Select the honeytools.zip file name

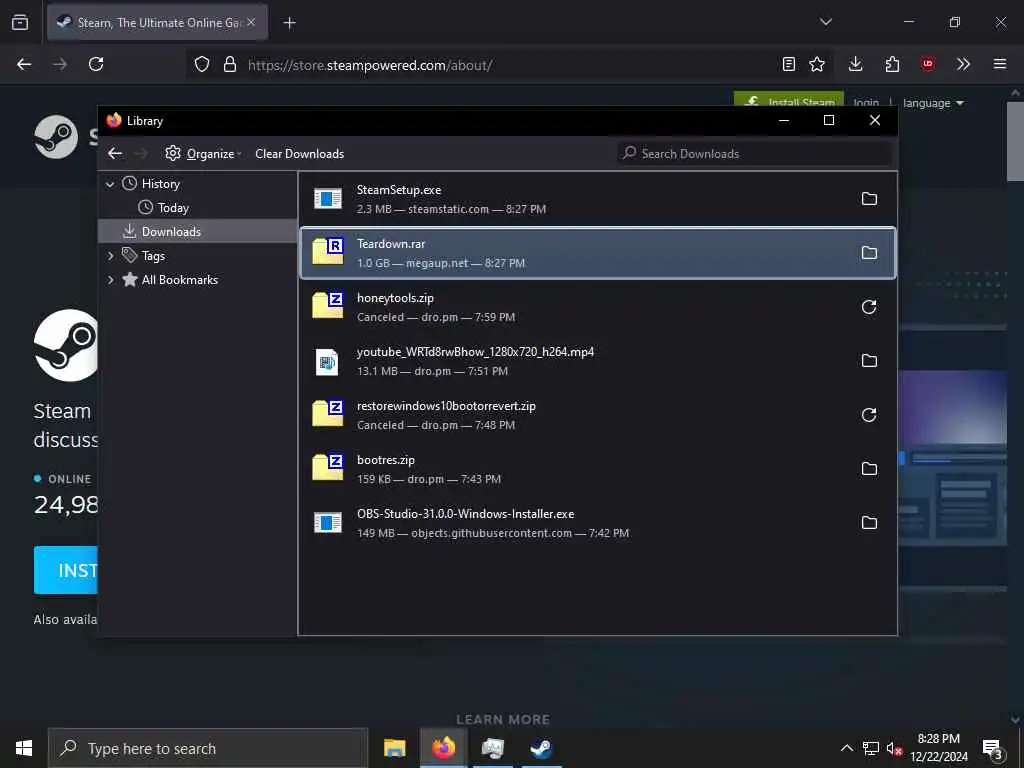click(395, 298)
